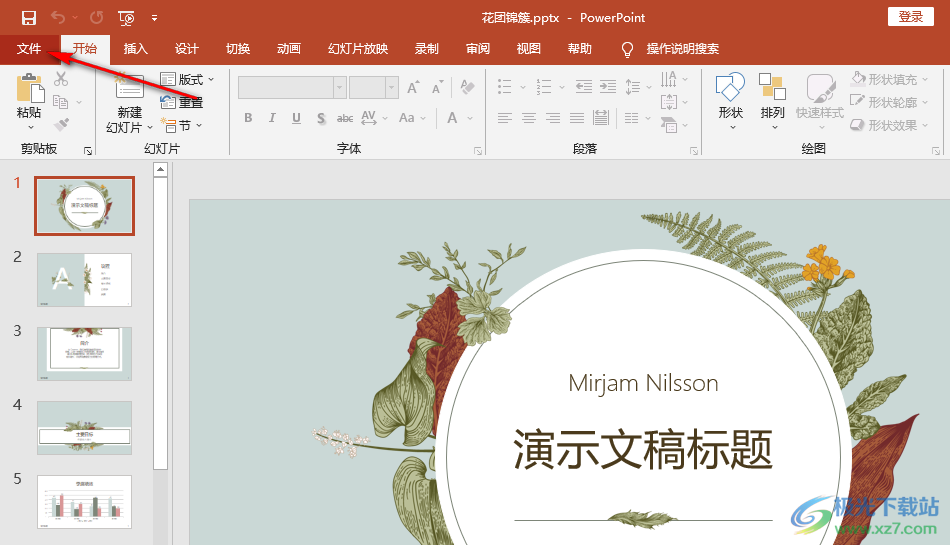
Task: Toggle Bold formatting
Action: tap(248, 117)
